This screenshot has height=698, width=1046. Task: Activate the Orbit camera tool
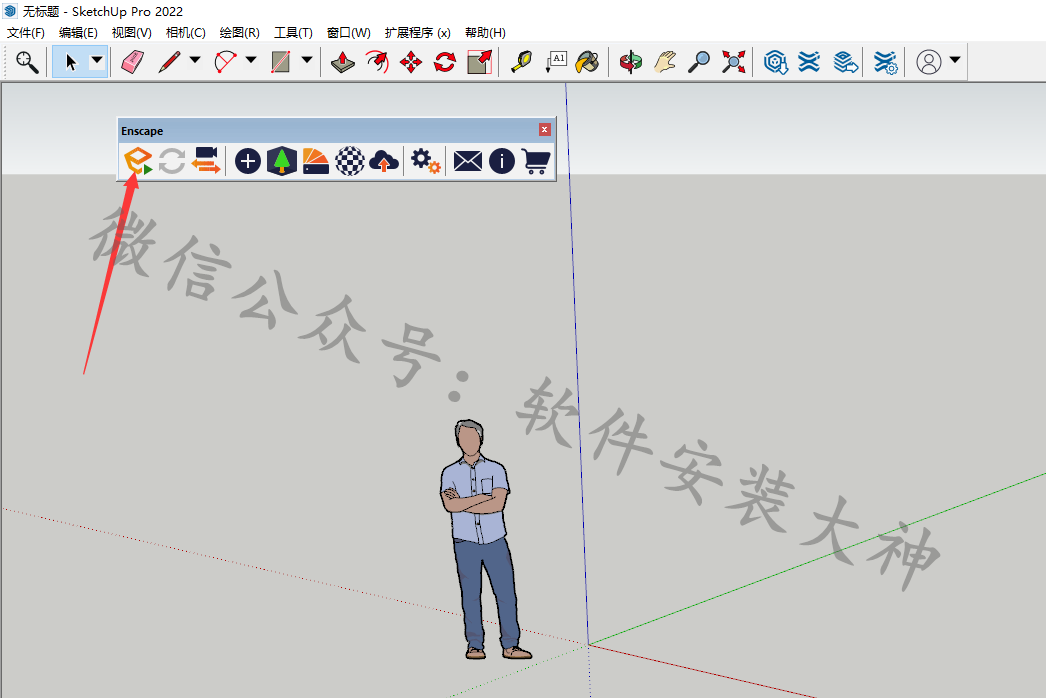(630, 62)
